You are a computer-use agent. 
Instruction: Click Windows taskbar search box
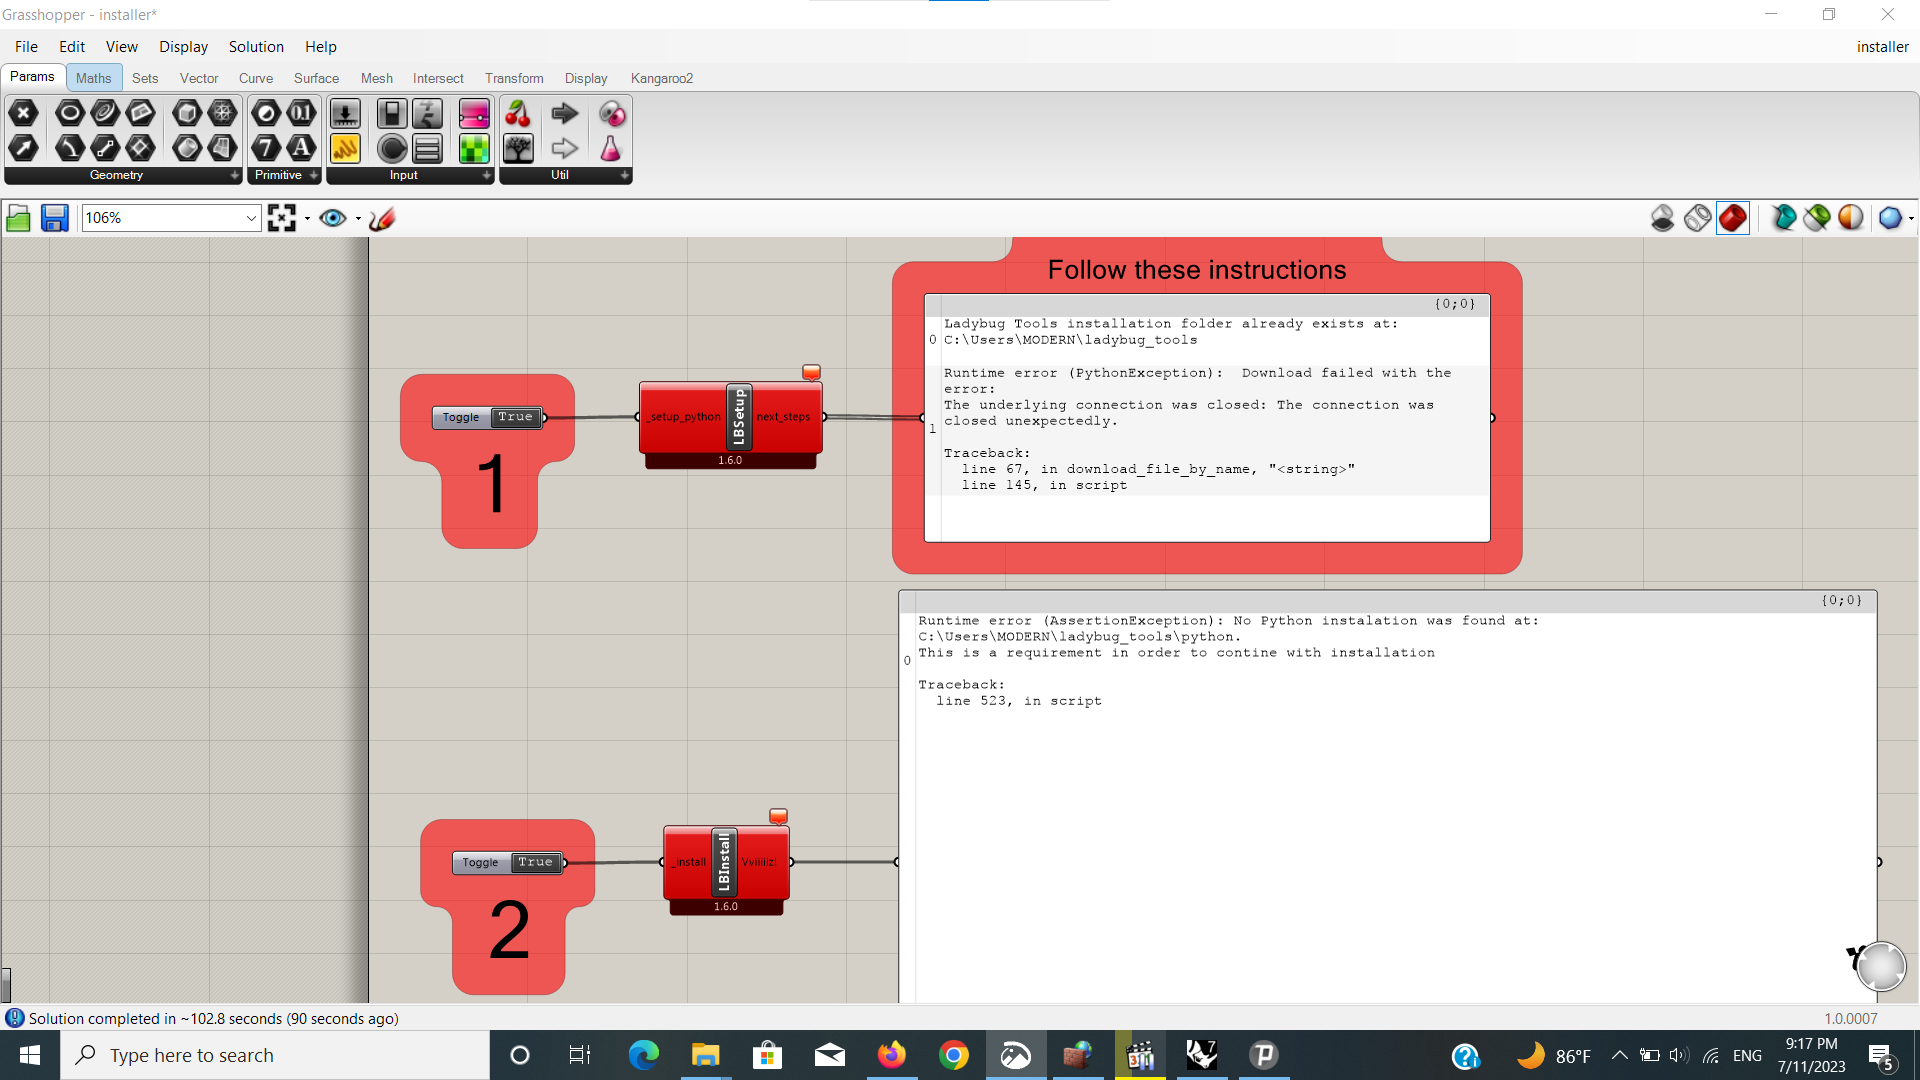click(x=276, y=1055)
